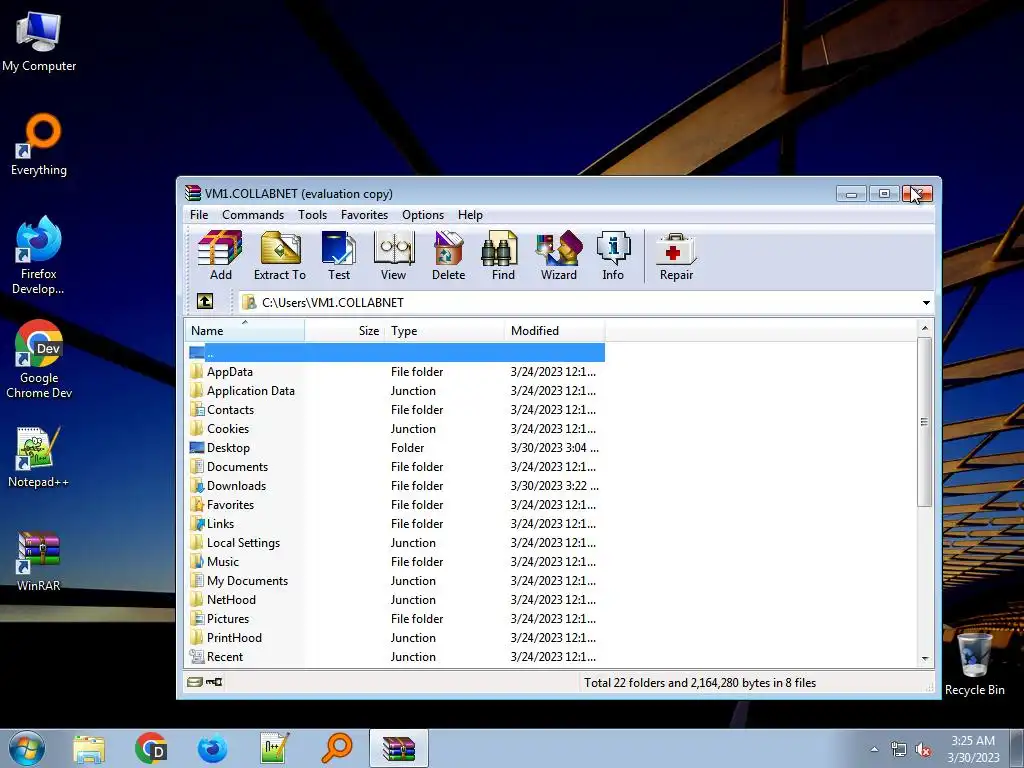Open My Computer desktop icon
This screenshot has width=1024, height=768.
pyautogui.click(x=39, y=41)
